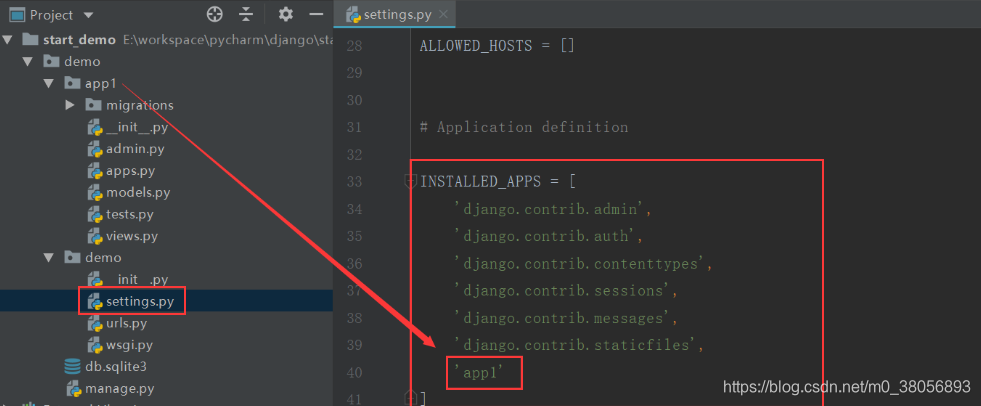The width and height of the screenshot is (981, 406).
Task: Click the Python icon of models.py
Action: (94, 193)
